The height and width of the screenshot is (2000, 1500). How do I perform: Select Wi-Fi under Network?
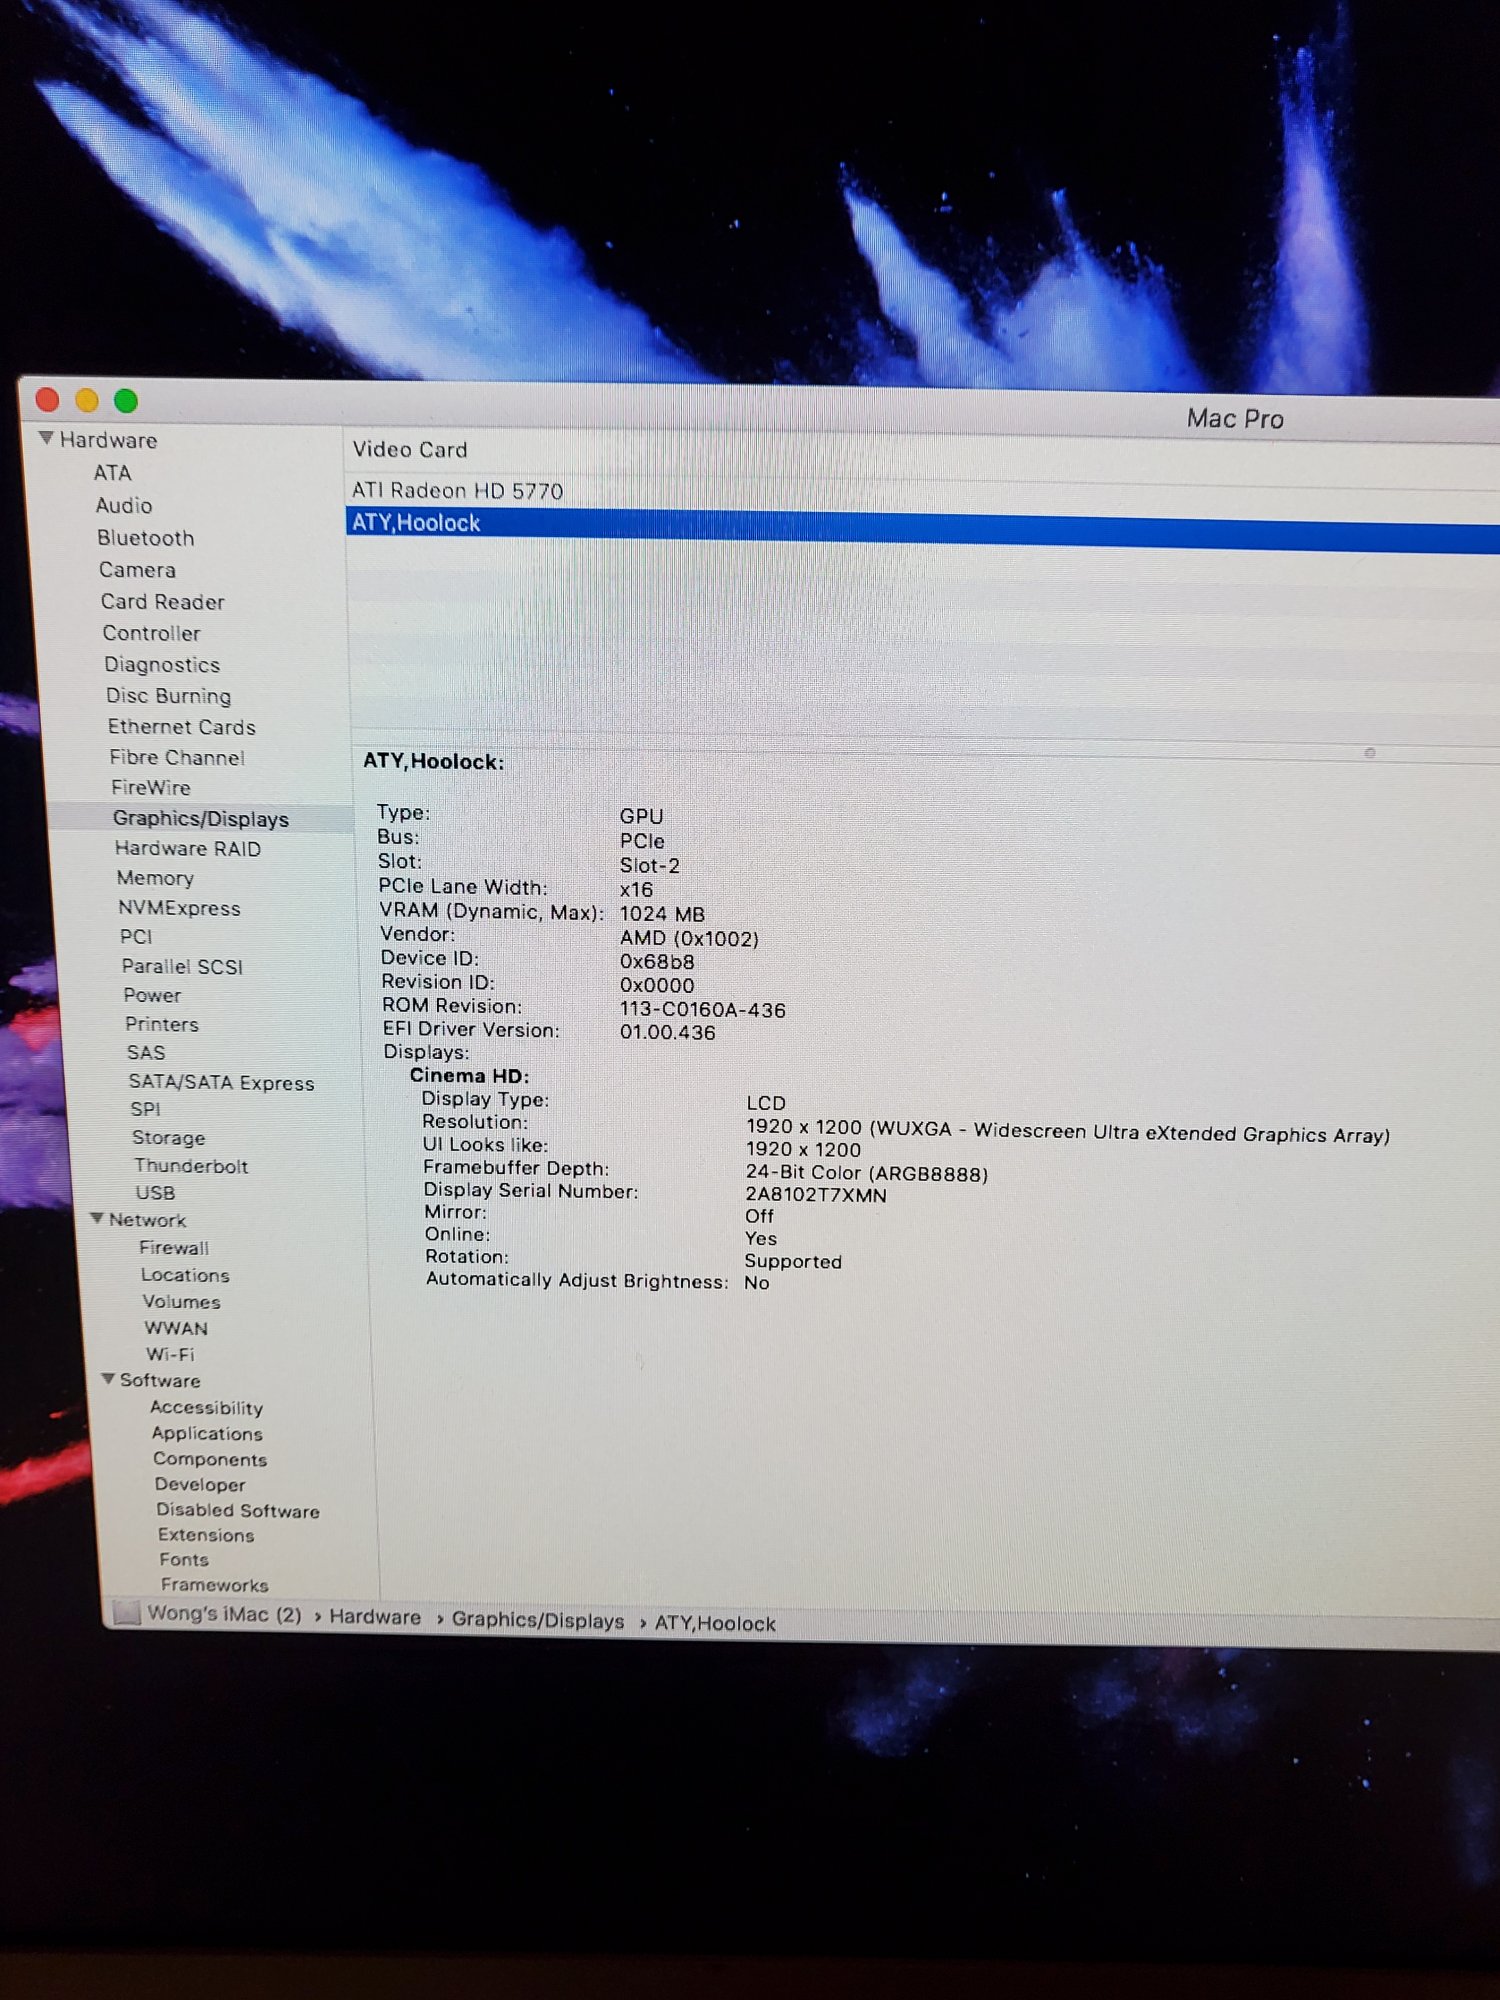pos(170,1355)
